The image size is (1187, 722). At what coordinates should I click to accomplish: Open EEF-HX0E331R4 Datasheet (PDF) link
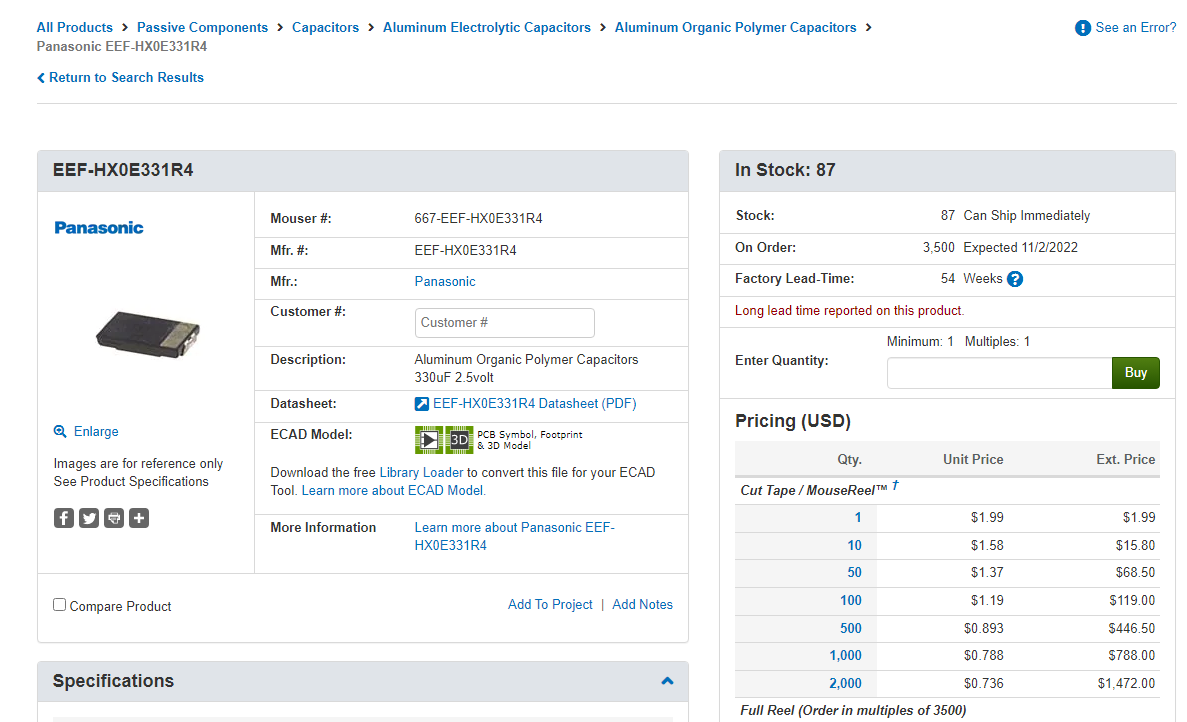coord(534,404)
